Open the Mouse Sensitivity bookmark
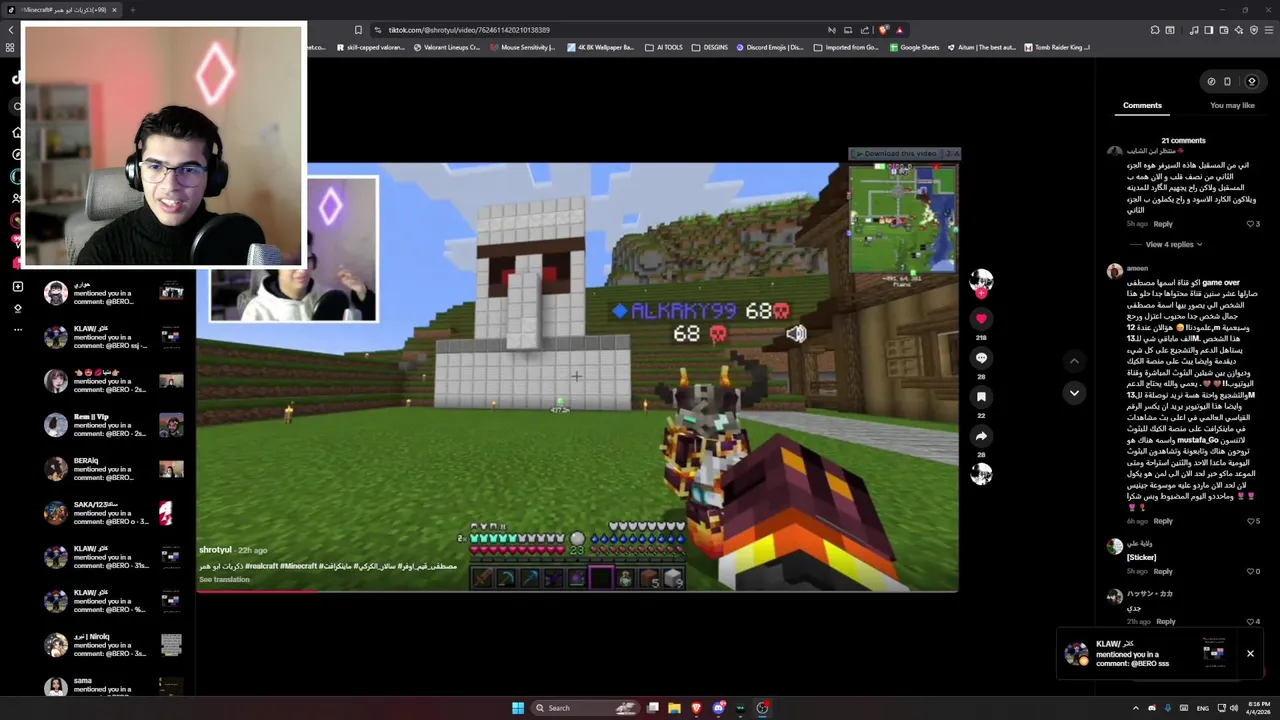This screenshot has height=720, width=1280. (x=522, y=47)
